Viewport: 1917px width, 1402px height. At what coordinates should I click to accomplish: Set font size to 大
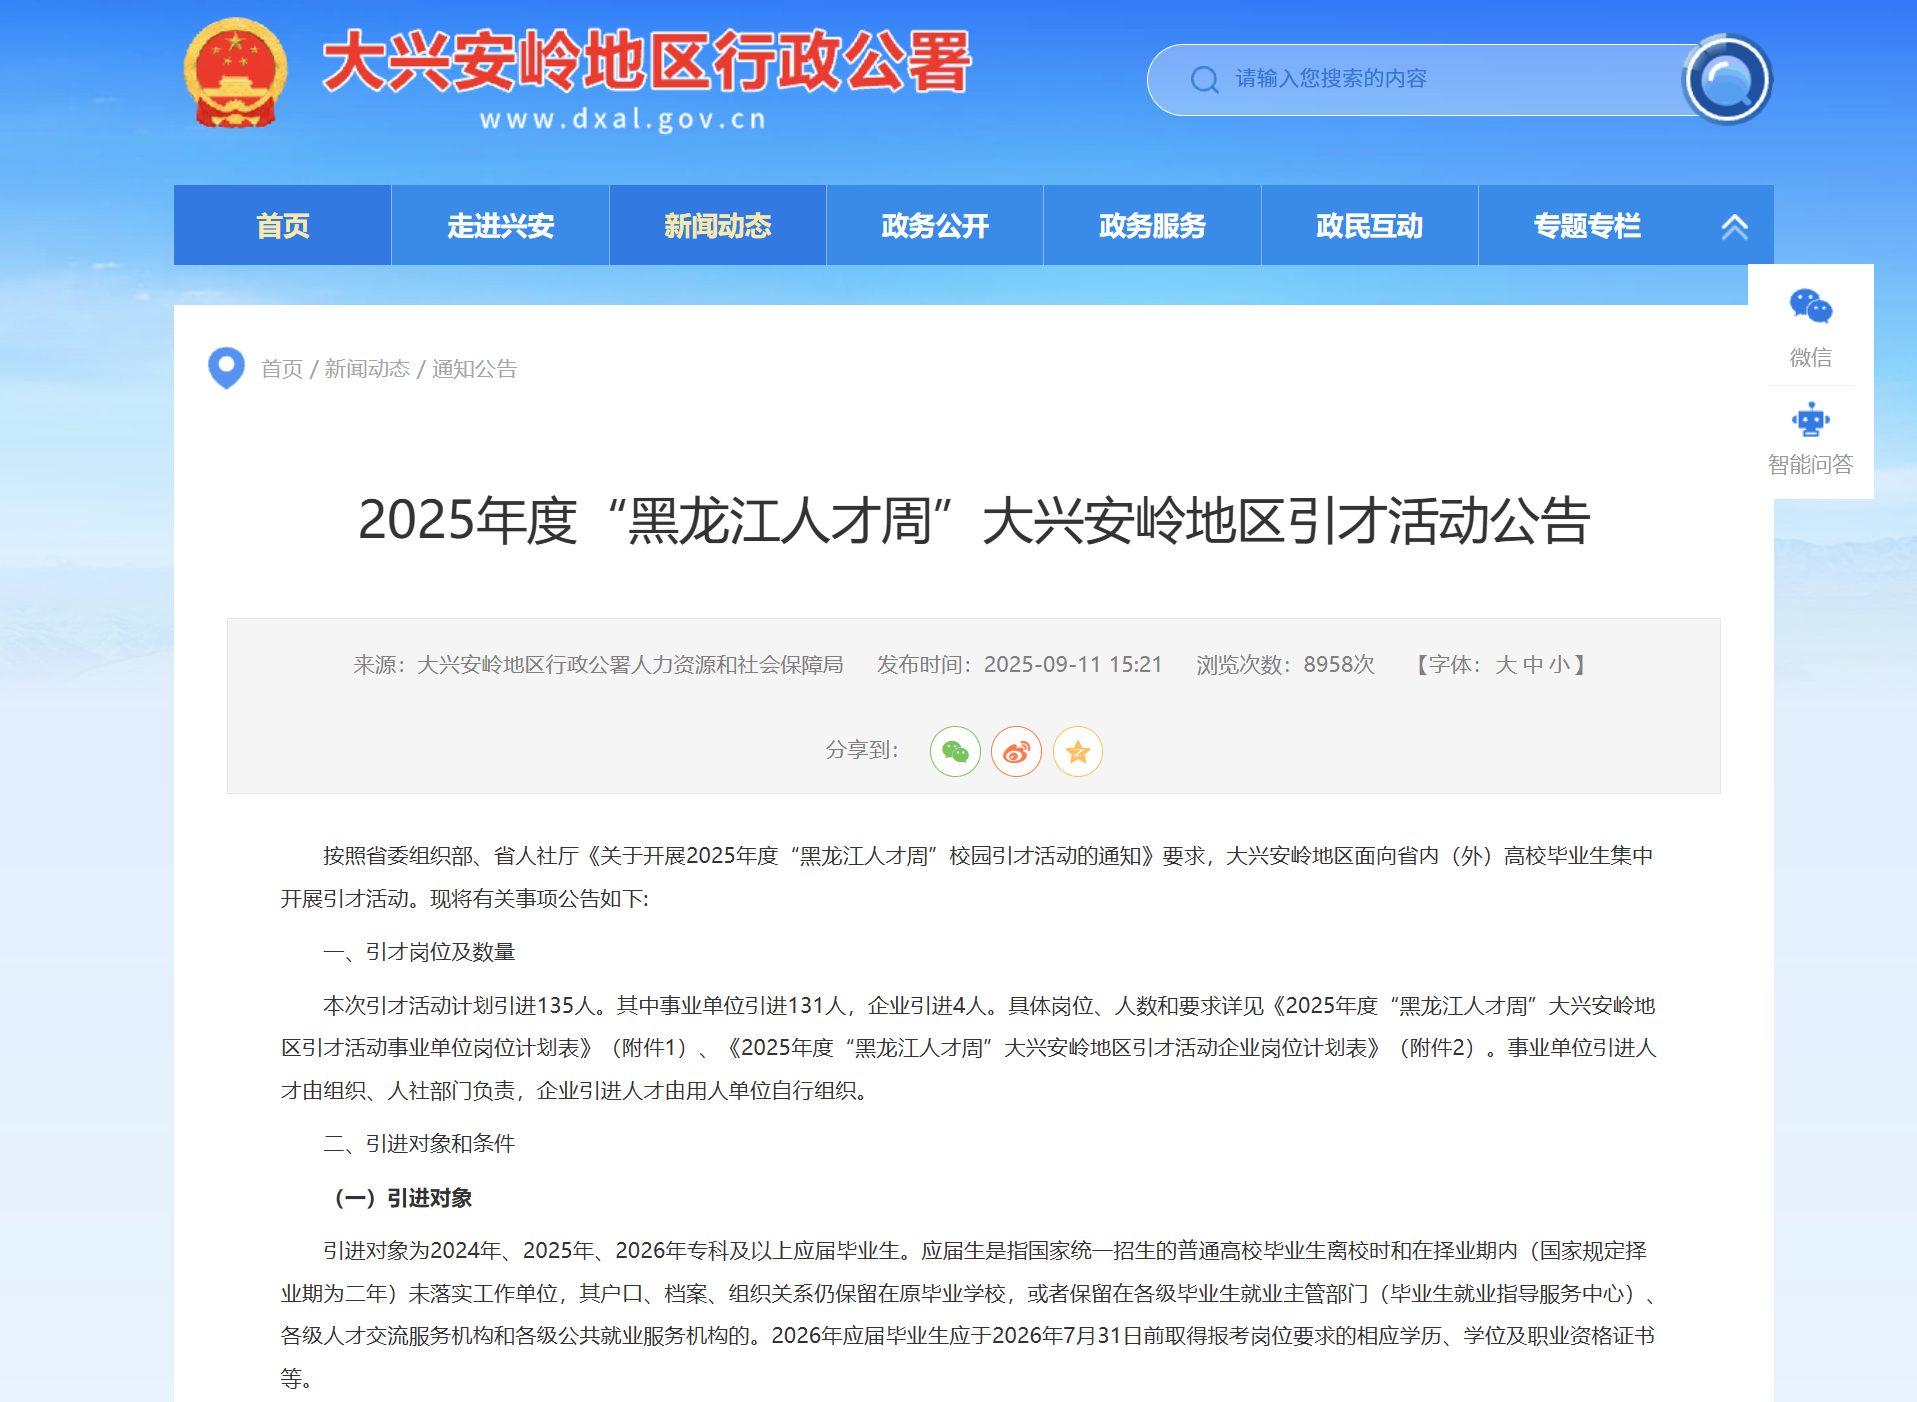point(1505,665)
